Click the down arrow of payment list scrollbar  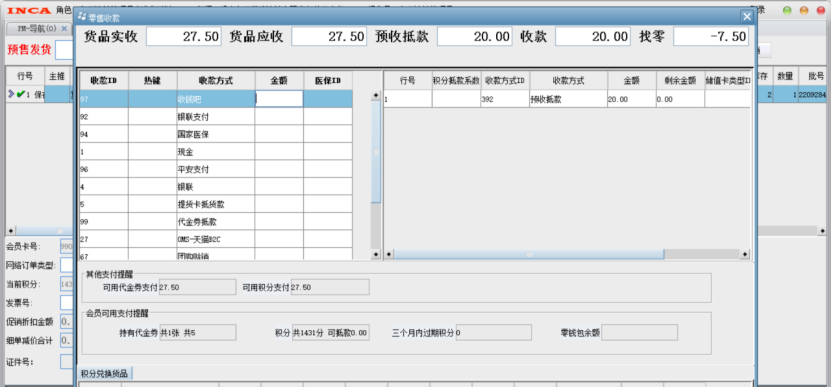coord(376,254)
